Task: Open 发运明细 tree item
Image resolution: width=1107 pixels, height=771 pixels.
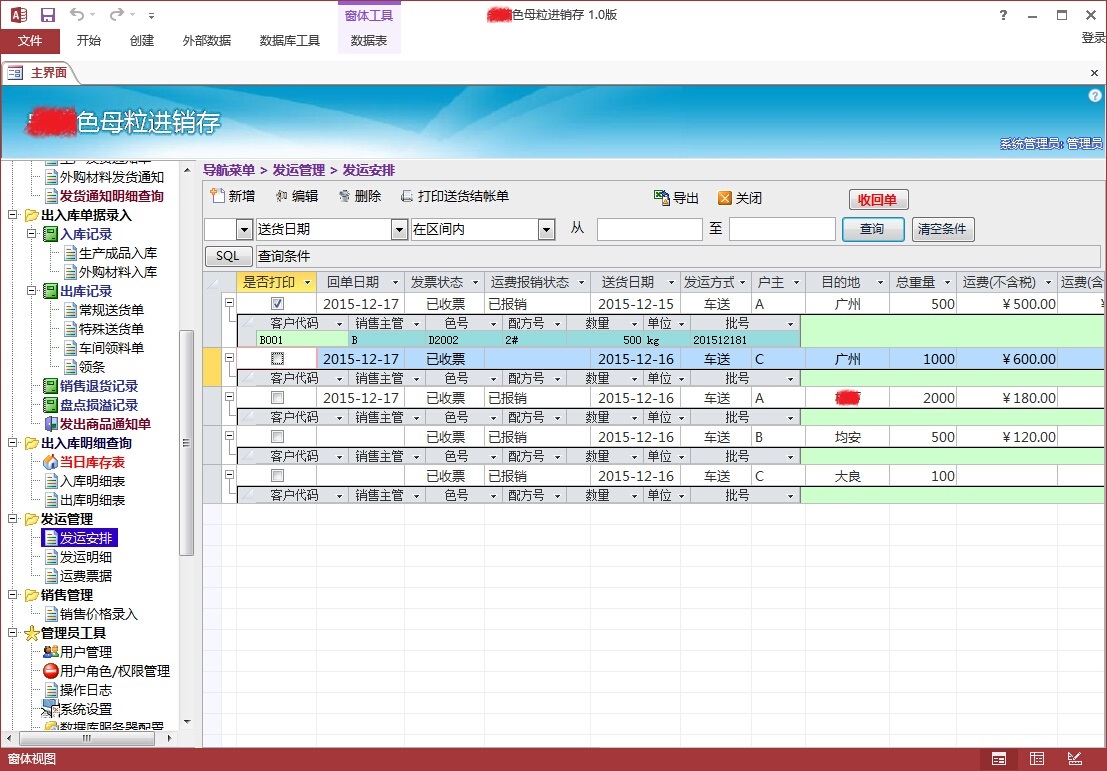Action: pyautogui.click(x=85, y=556)
